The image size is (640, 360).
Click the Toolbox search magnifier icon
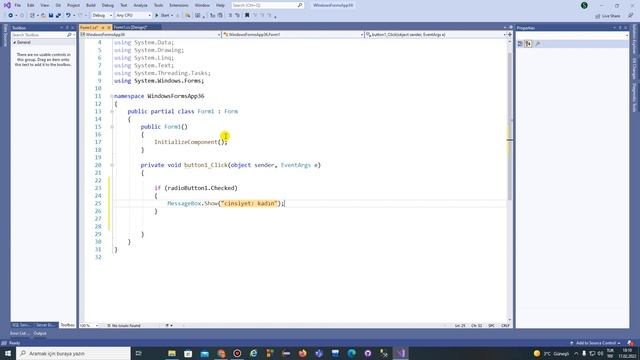pos(69,35)
